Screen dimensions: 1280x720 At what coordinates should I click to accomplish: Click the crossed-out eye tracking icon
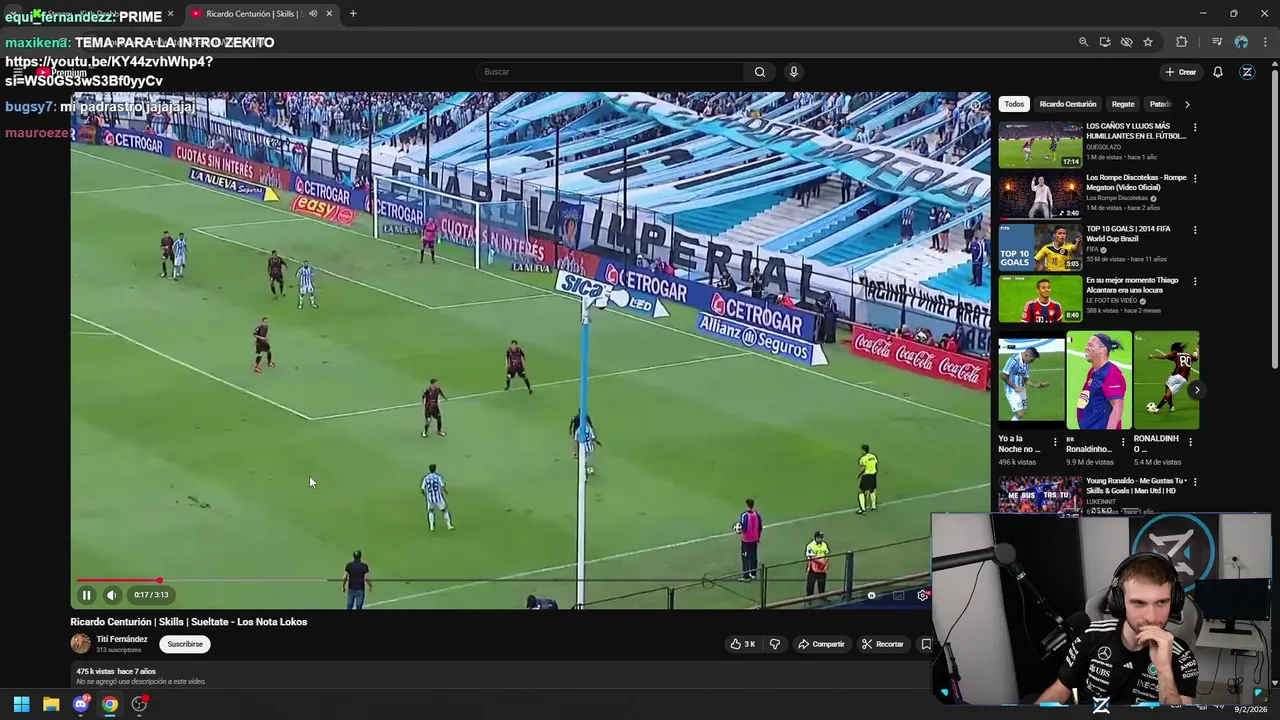1126,42
